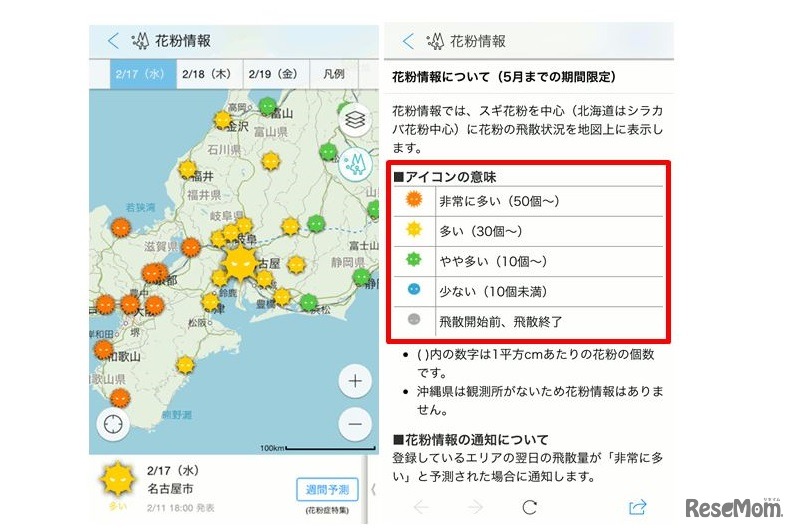Open the map layers button

[355, 120]
